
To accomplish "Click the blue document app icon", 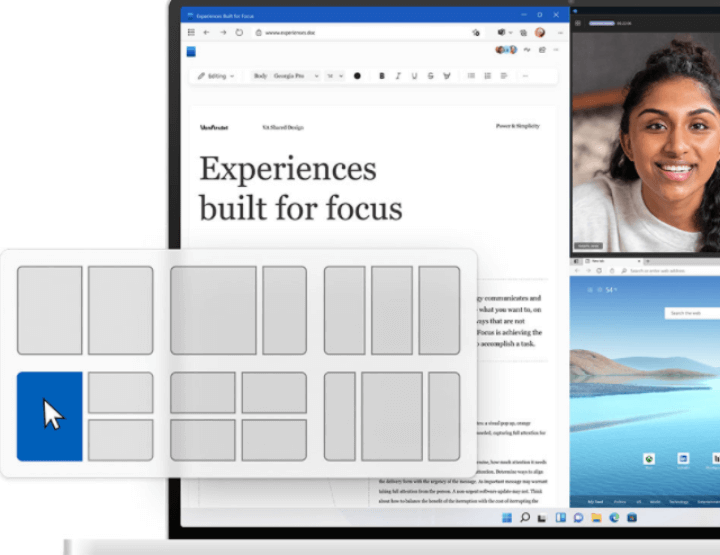I will point(191,51).
